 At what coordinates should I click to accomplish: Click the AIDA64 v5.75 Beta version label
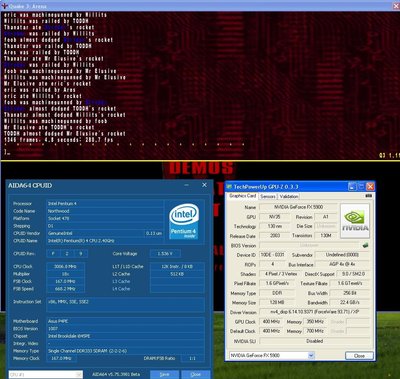[x=116, y=374]
